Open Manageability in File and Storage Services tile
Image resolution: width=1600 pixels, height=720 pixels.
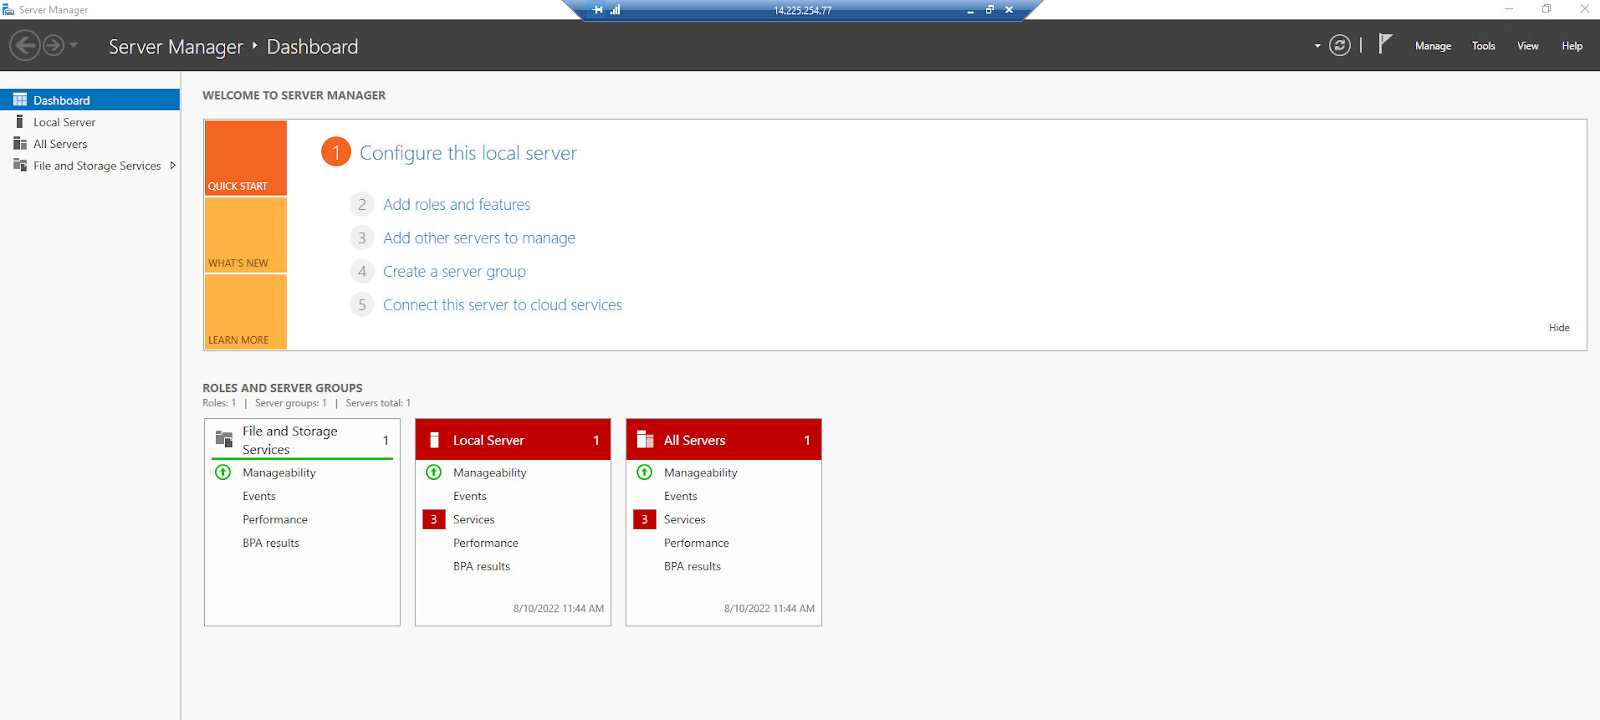coord(279,473)
